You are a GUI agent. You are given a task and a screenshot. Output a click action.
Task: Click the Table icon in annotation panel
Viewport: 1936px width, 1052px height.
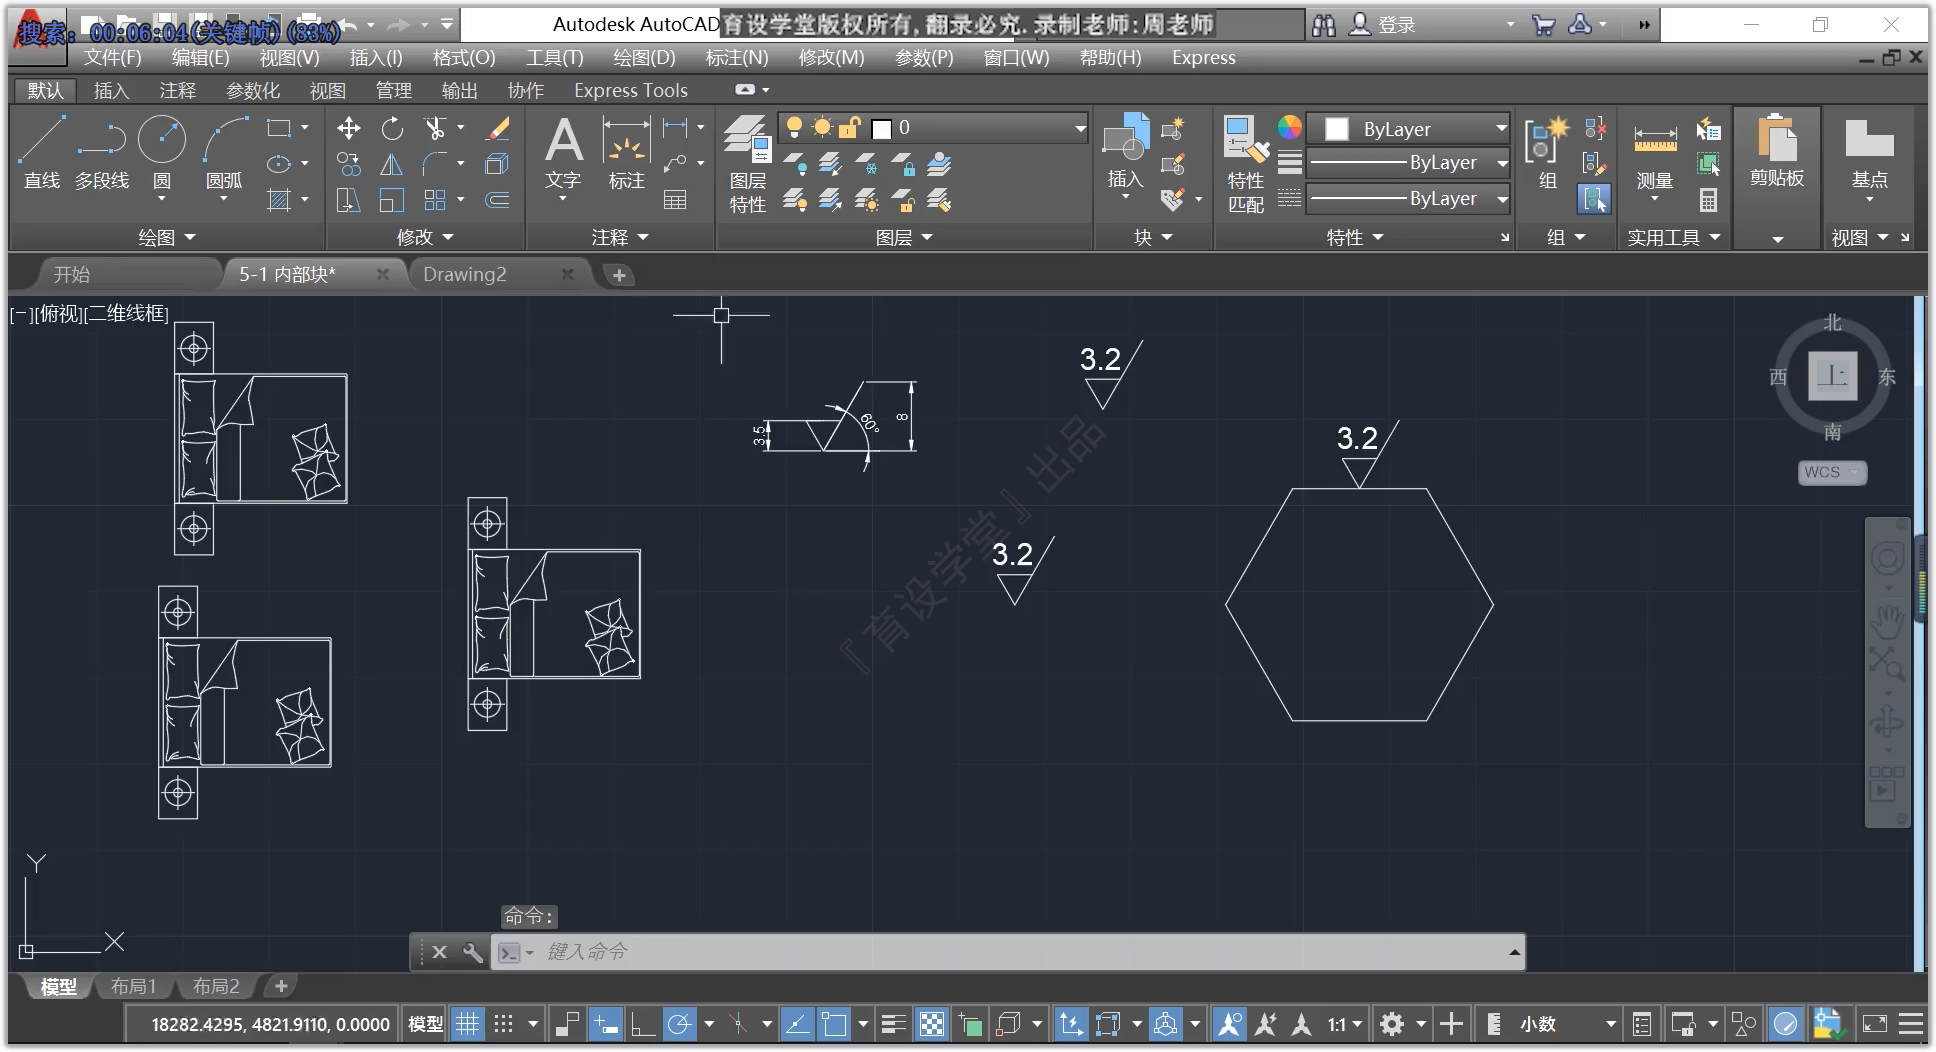pyautogui.click(x=675, y=200)
